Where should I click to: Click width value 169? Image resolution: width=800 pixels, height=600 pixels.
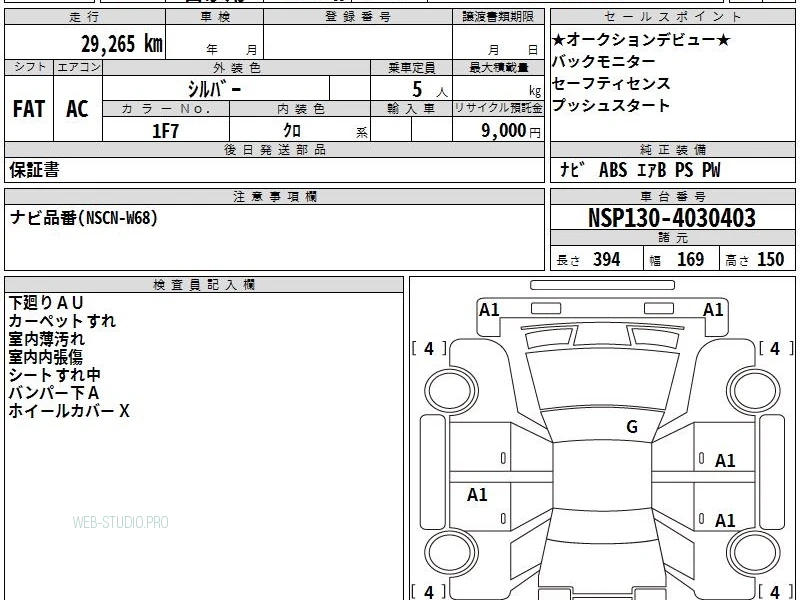coord(690,260)
